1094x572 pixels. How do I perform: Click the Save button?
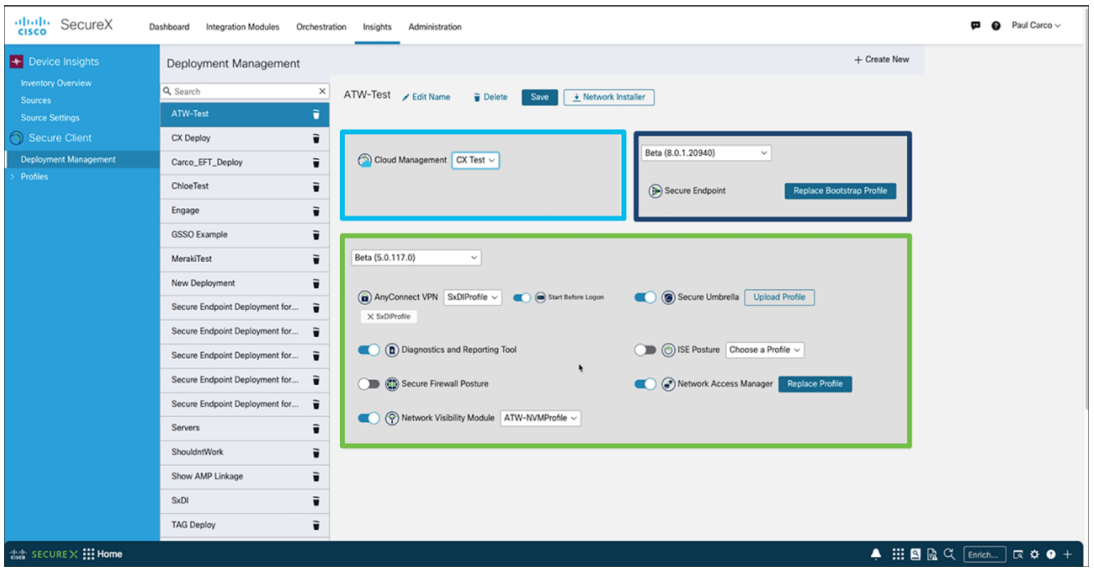[539, 98]
